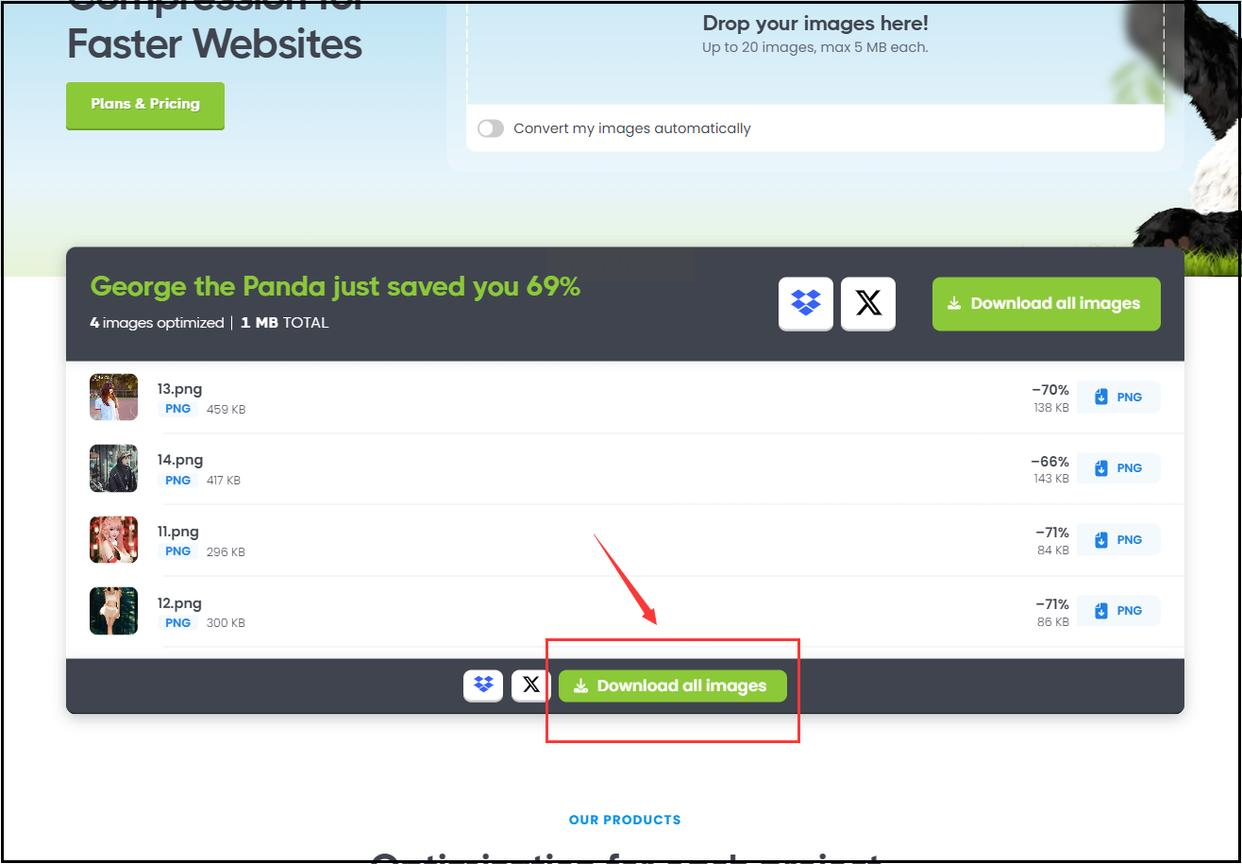
Task: Click the OUR PRODUCTS heading
Action: tap(625, 820)
